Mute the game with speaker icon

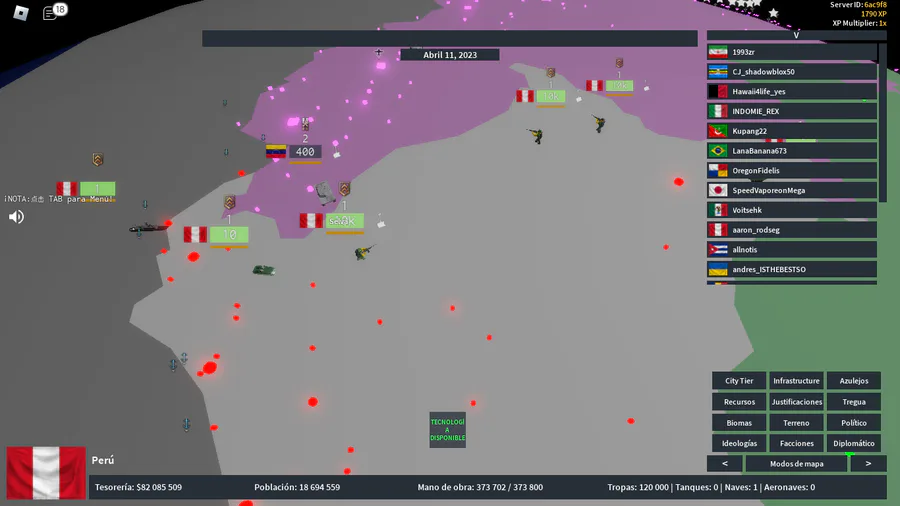coord(16,216)
